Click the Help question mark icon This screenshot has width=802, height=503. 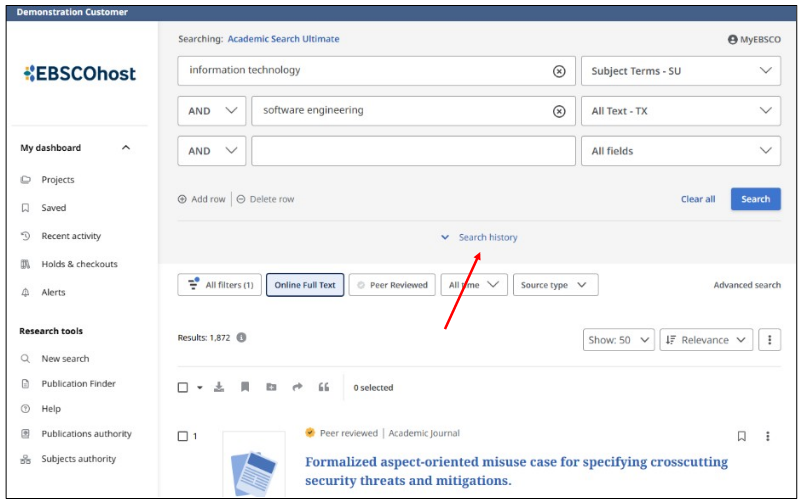[x=25, y=409]
